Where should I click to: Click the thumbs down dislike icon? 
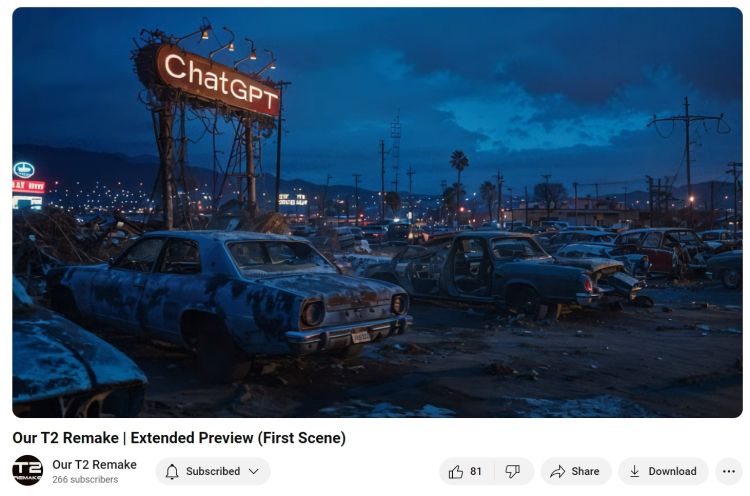click(512, 472)
